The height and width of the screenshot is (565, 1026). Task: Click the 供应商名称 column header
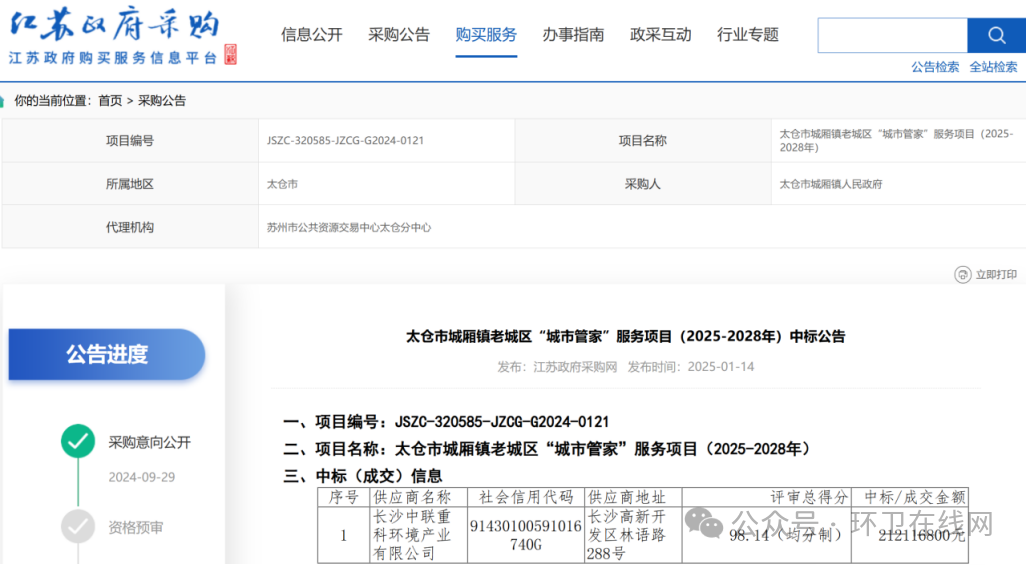tap(418, 498)
